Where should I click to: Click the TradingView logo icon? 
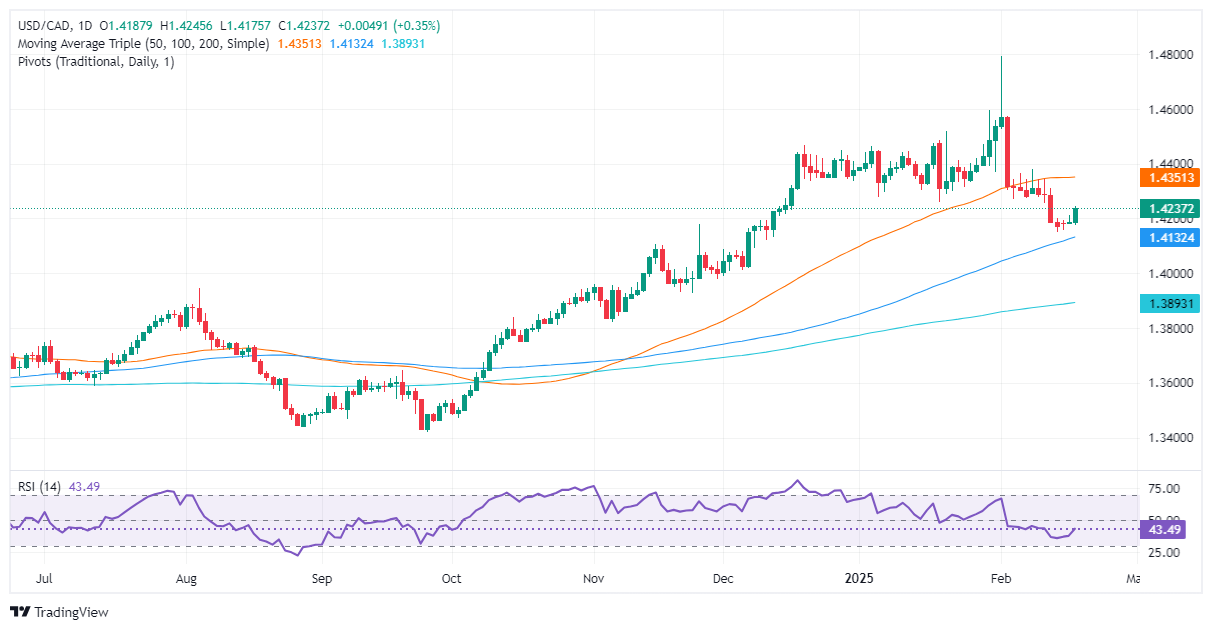[20, 611]
